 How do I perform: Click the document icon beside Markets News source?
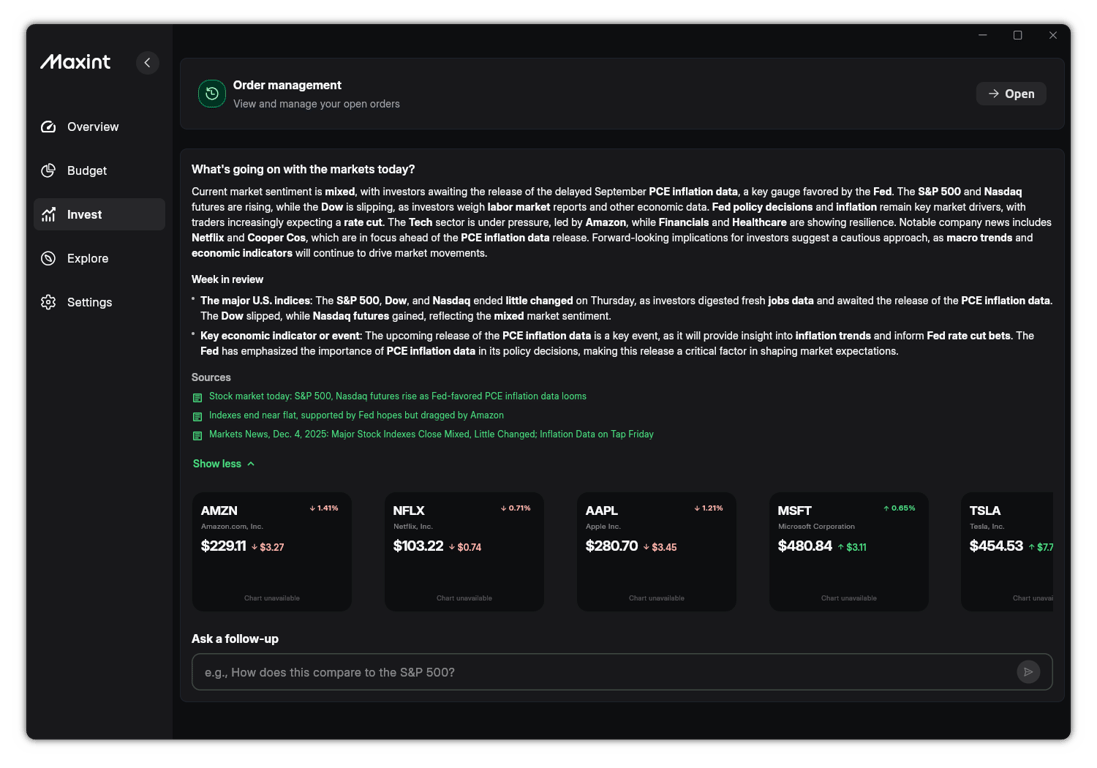(197, 435)
